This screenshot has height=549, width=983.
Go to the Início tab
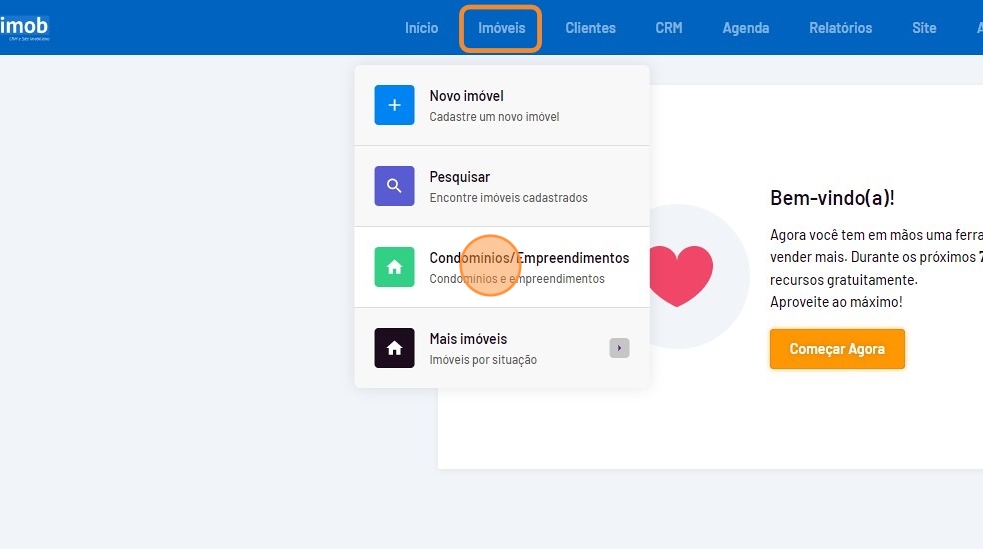[x=421, y=28]
